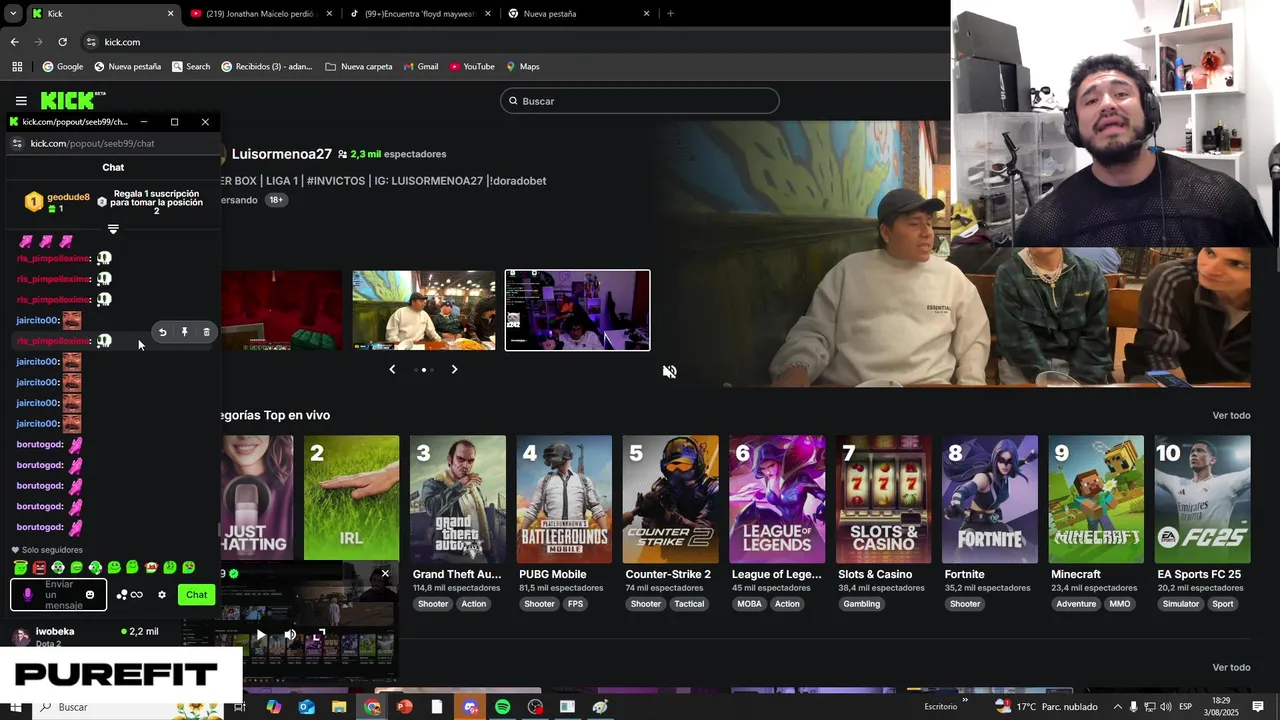The width and height of the screenshot is (1280, 720).
Task: Click the Simulator tag
Action: click(x=1180, y=604)
